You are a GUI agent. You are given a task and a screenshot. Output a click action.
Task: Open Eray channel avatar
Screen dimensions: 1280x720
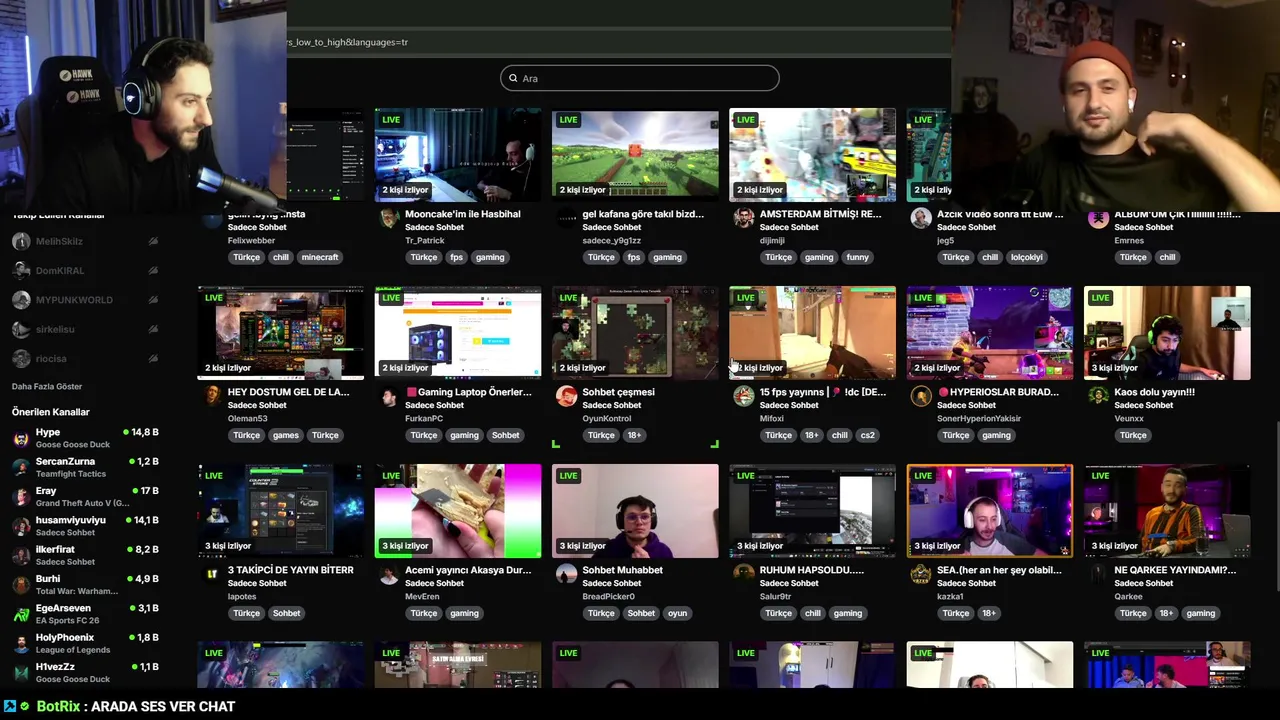21,497
